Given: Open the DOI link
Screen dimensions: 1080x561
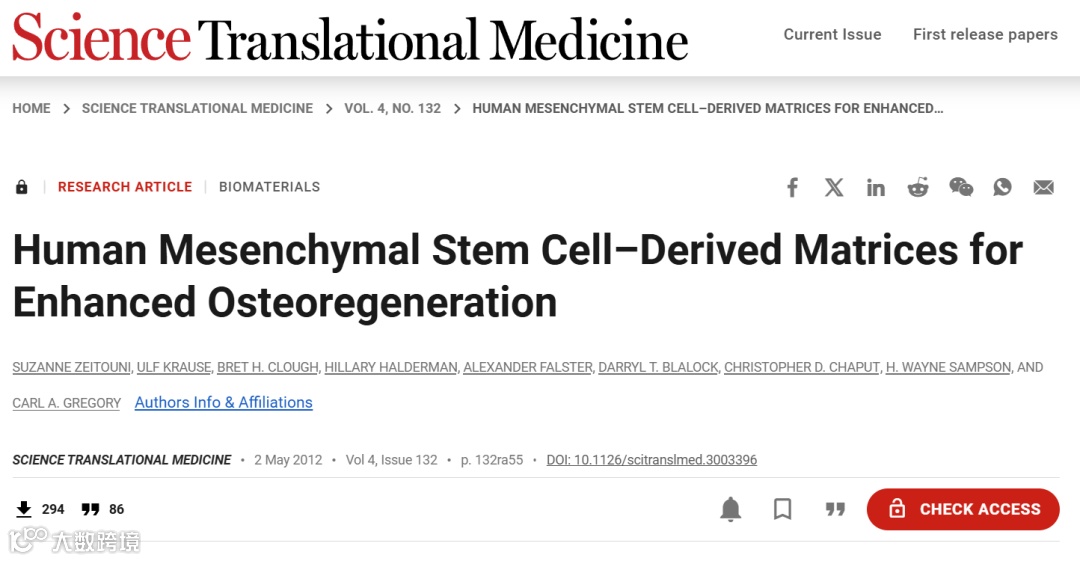Looking at the screenshot, I should click(651, 460).
